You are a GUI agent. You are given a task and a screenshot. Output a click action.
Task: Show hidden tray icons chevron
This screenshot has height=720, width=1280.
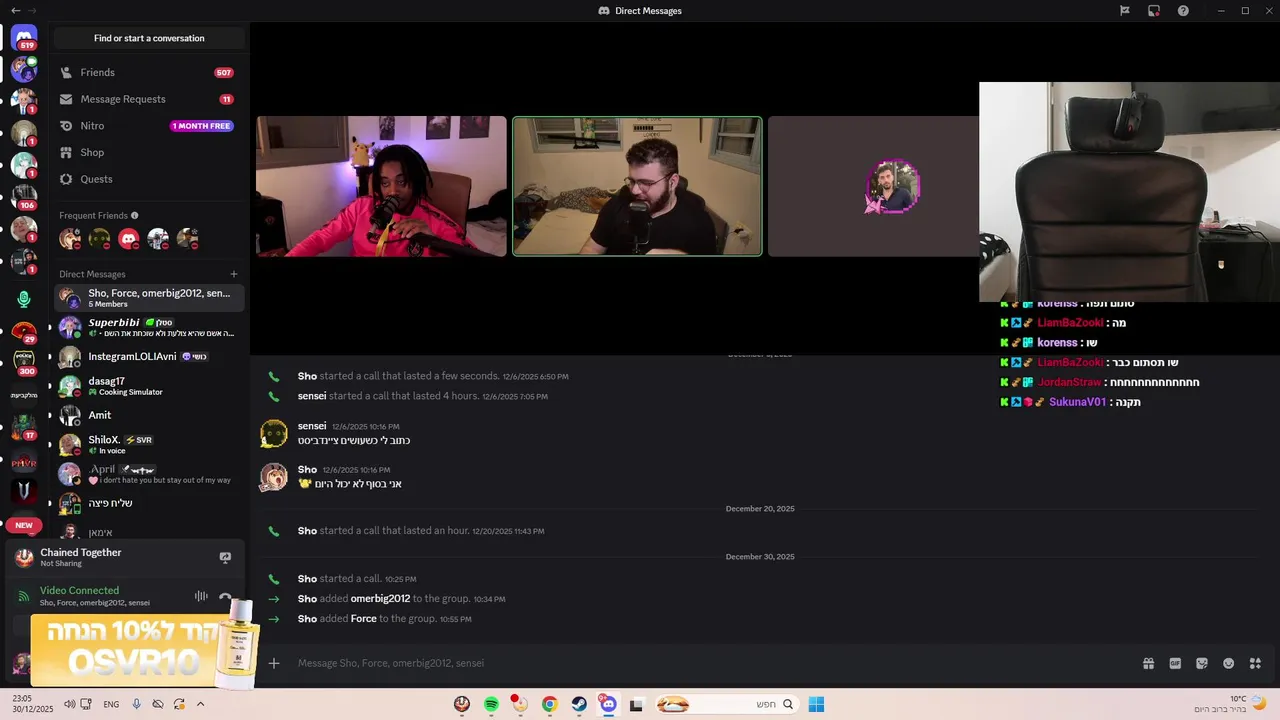coord(200,704)
